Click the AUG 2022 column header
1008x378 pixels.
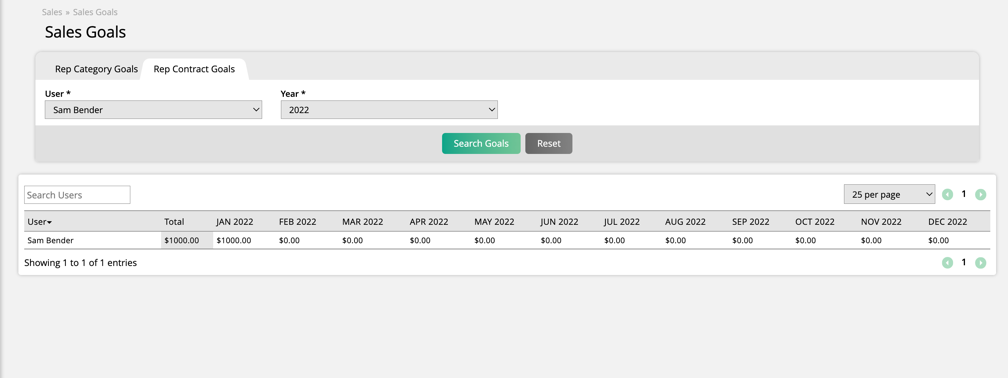click(685, 222)
